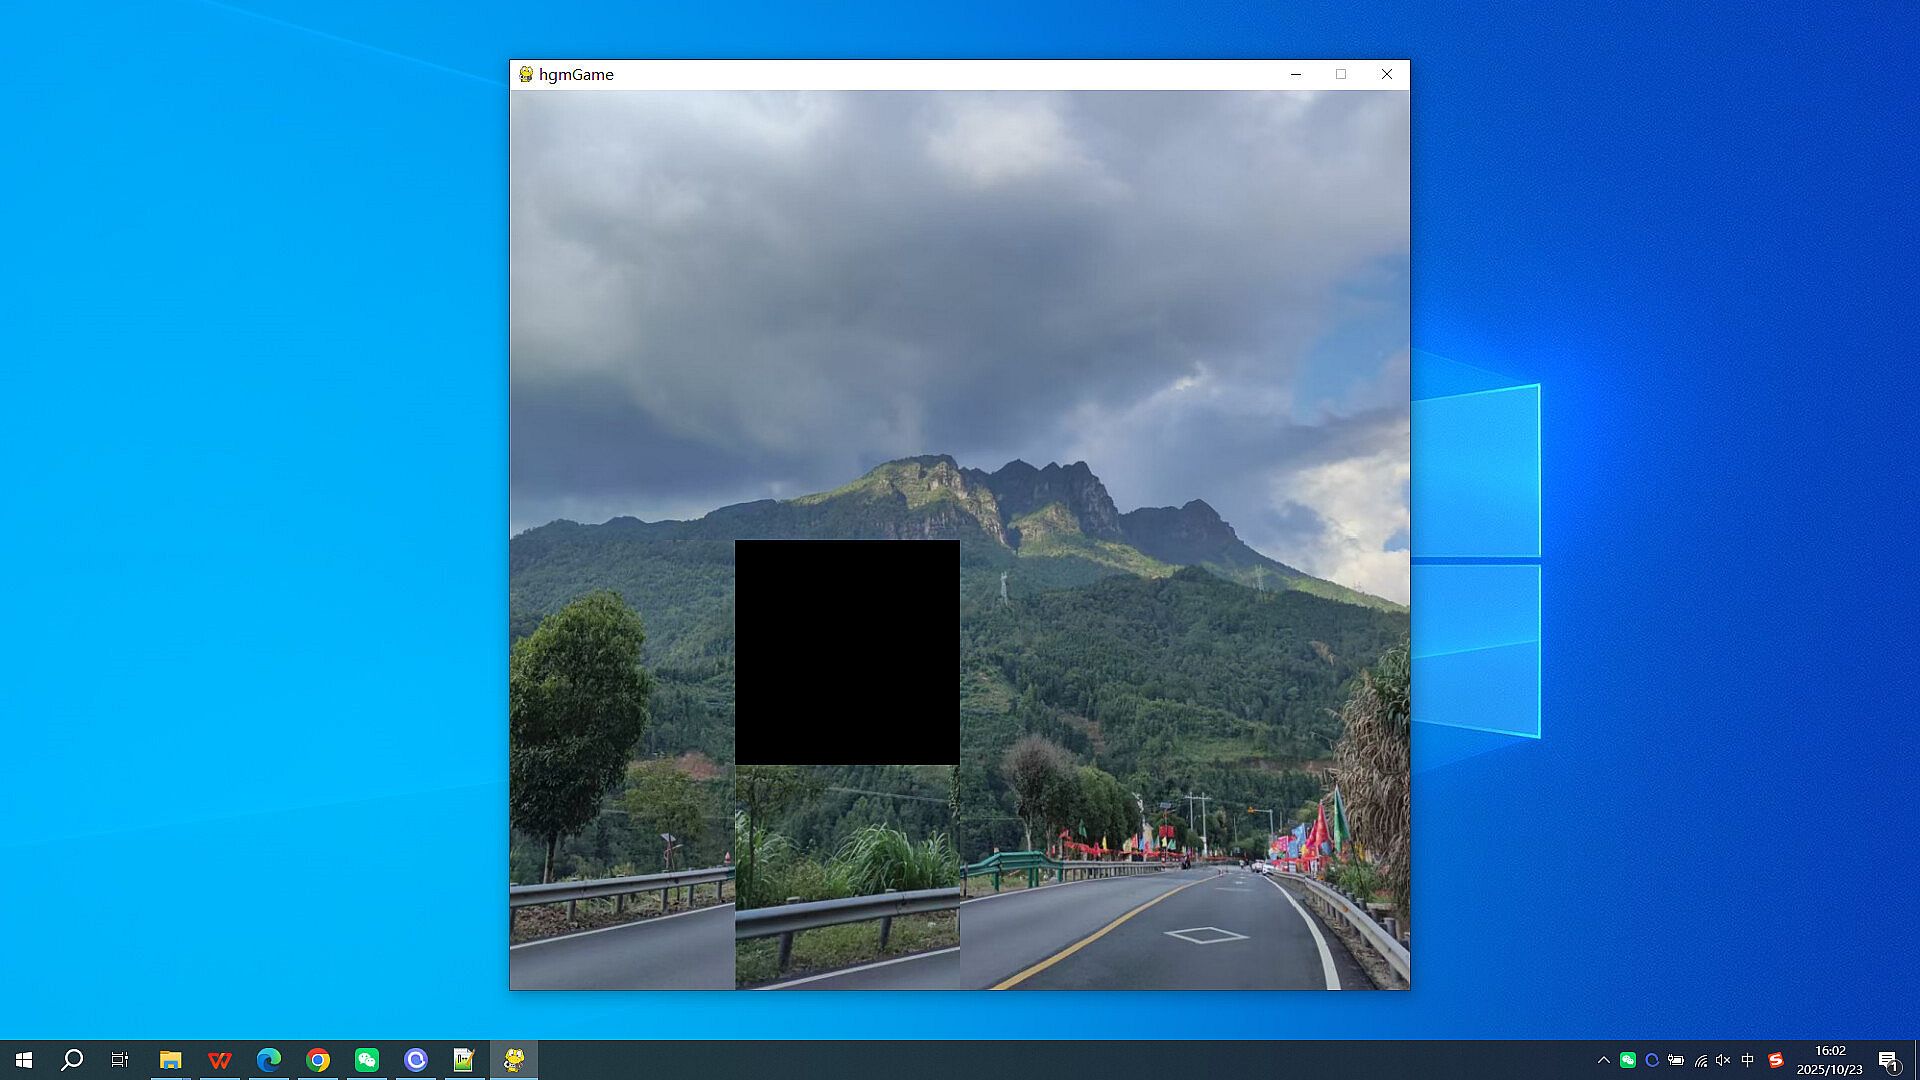Open Task View on taskbar
Viewport: 1920px width, 1080px height.
120,1060
